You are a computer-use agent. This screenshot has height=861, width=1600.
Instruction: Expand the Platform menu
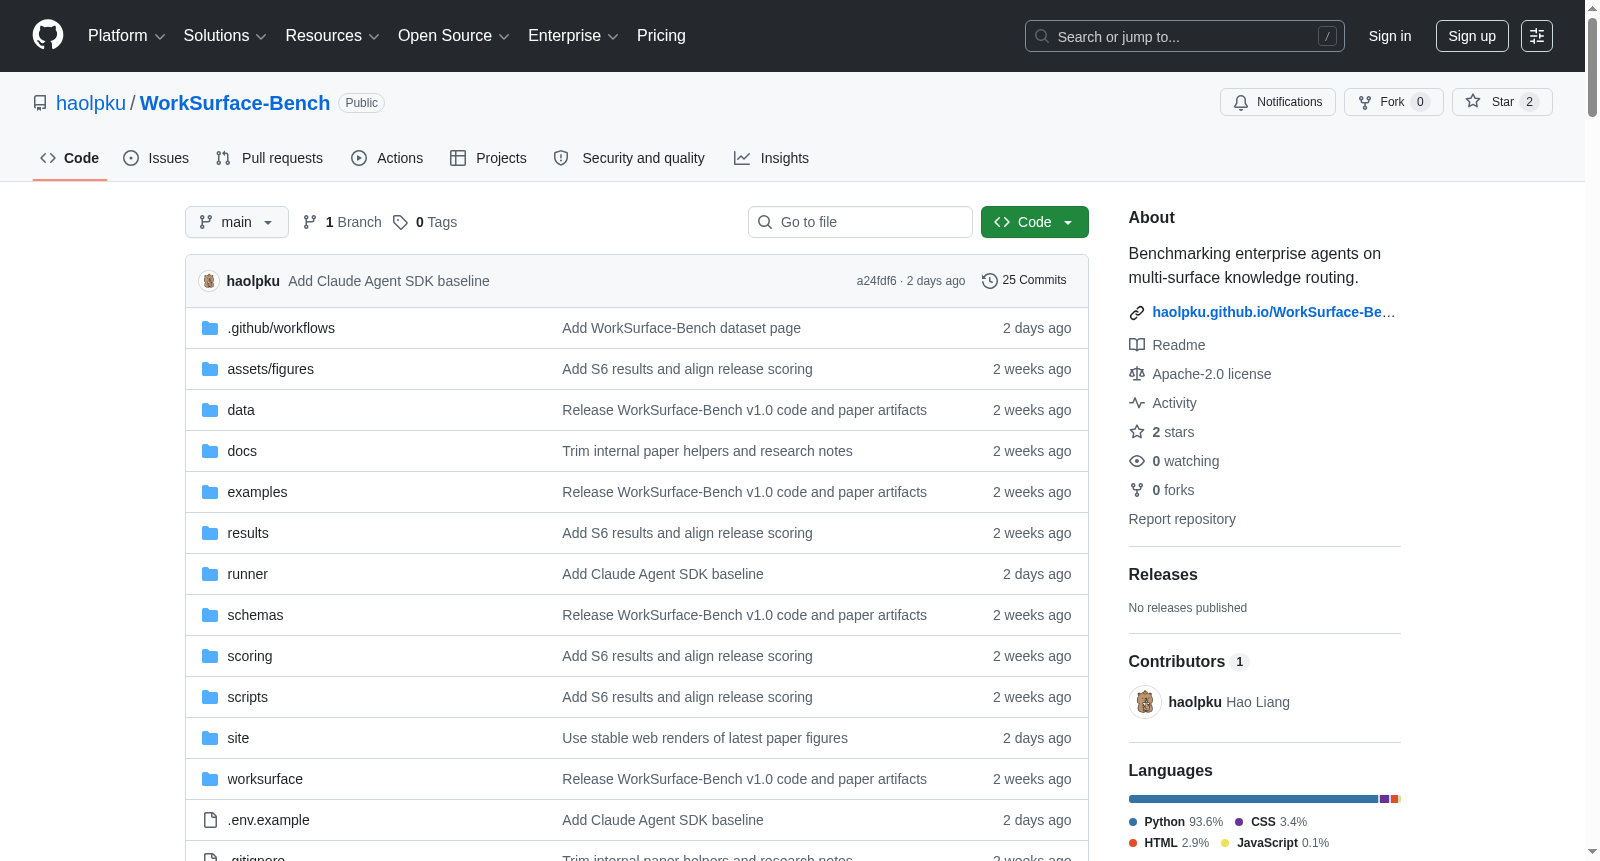(127, 36)
